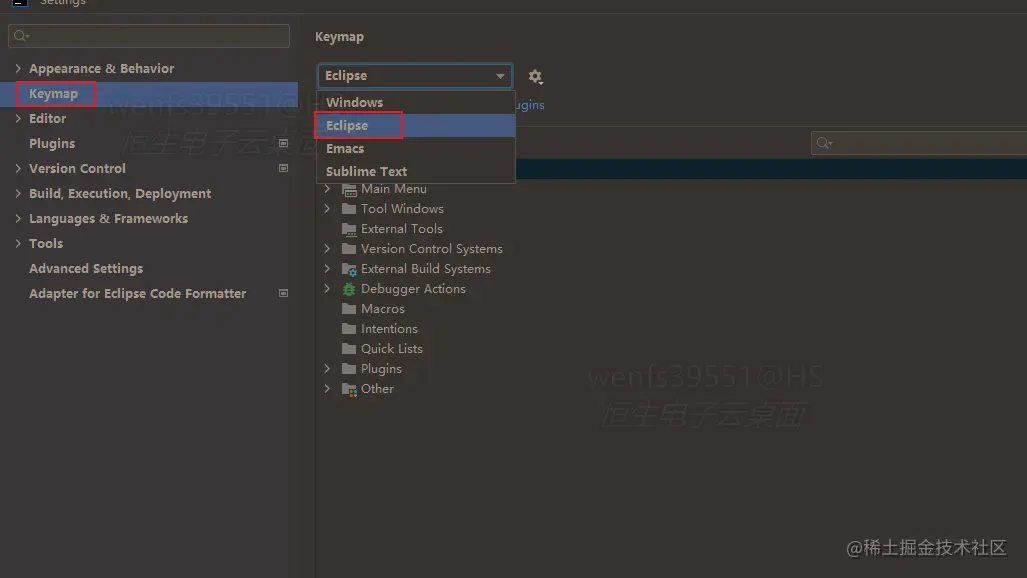This screenshot has width=1027, height=578.
Task: Expand the Version Control Systems keymap node
Action: tap(327, 248)
